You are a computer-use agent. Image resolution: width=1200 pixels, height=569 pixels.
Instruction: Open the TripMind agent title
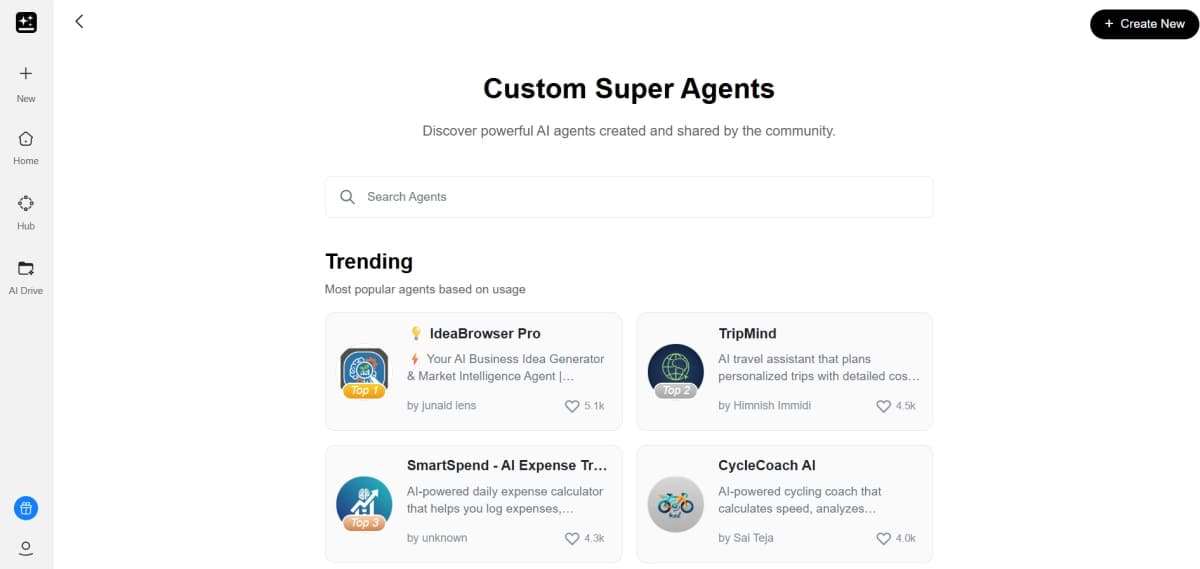coord(747,333)
